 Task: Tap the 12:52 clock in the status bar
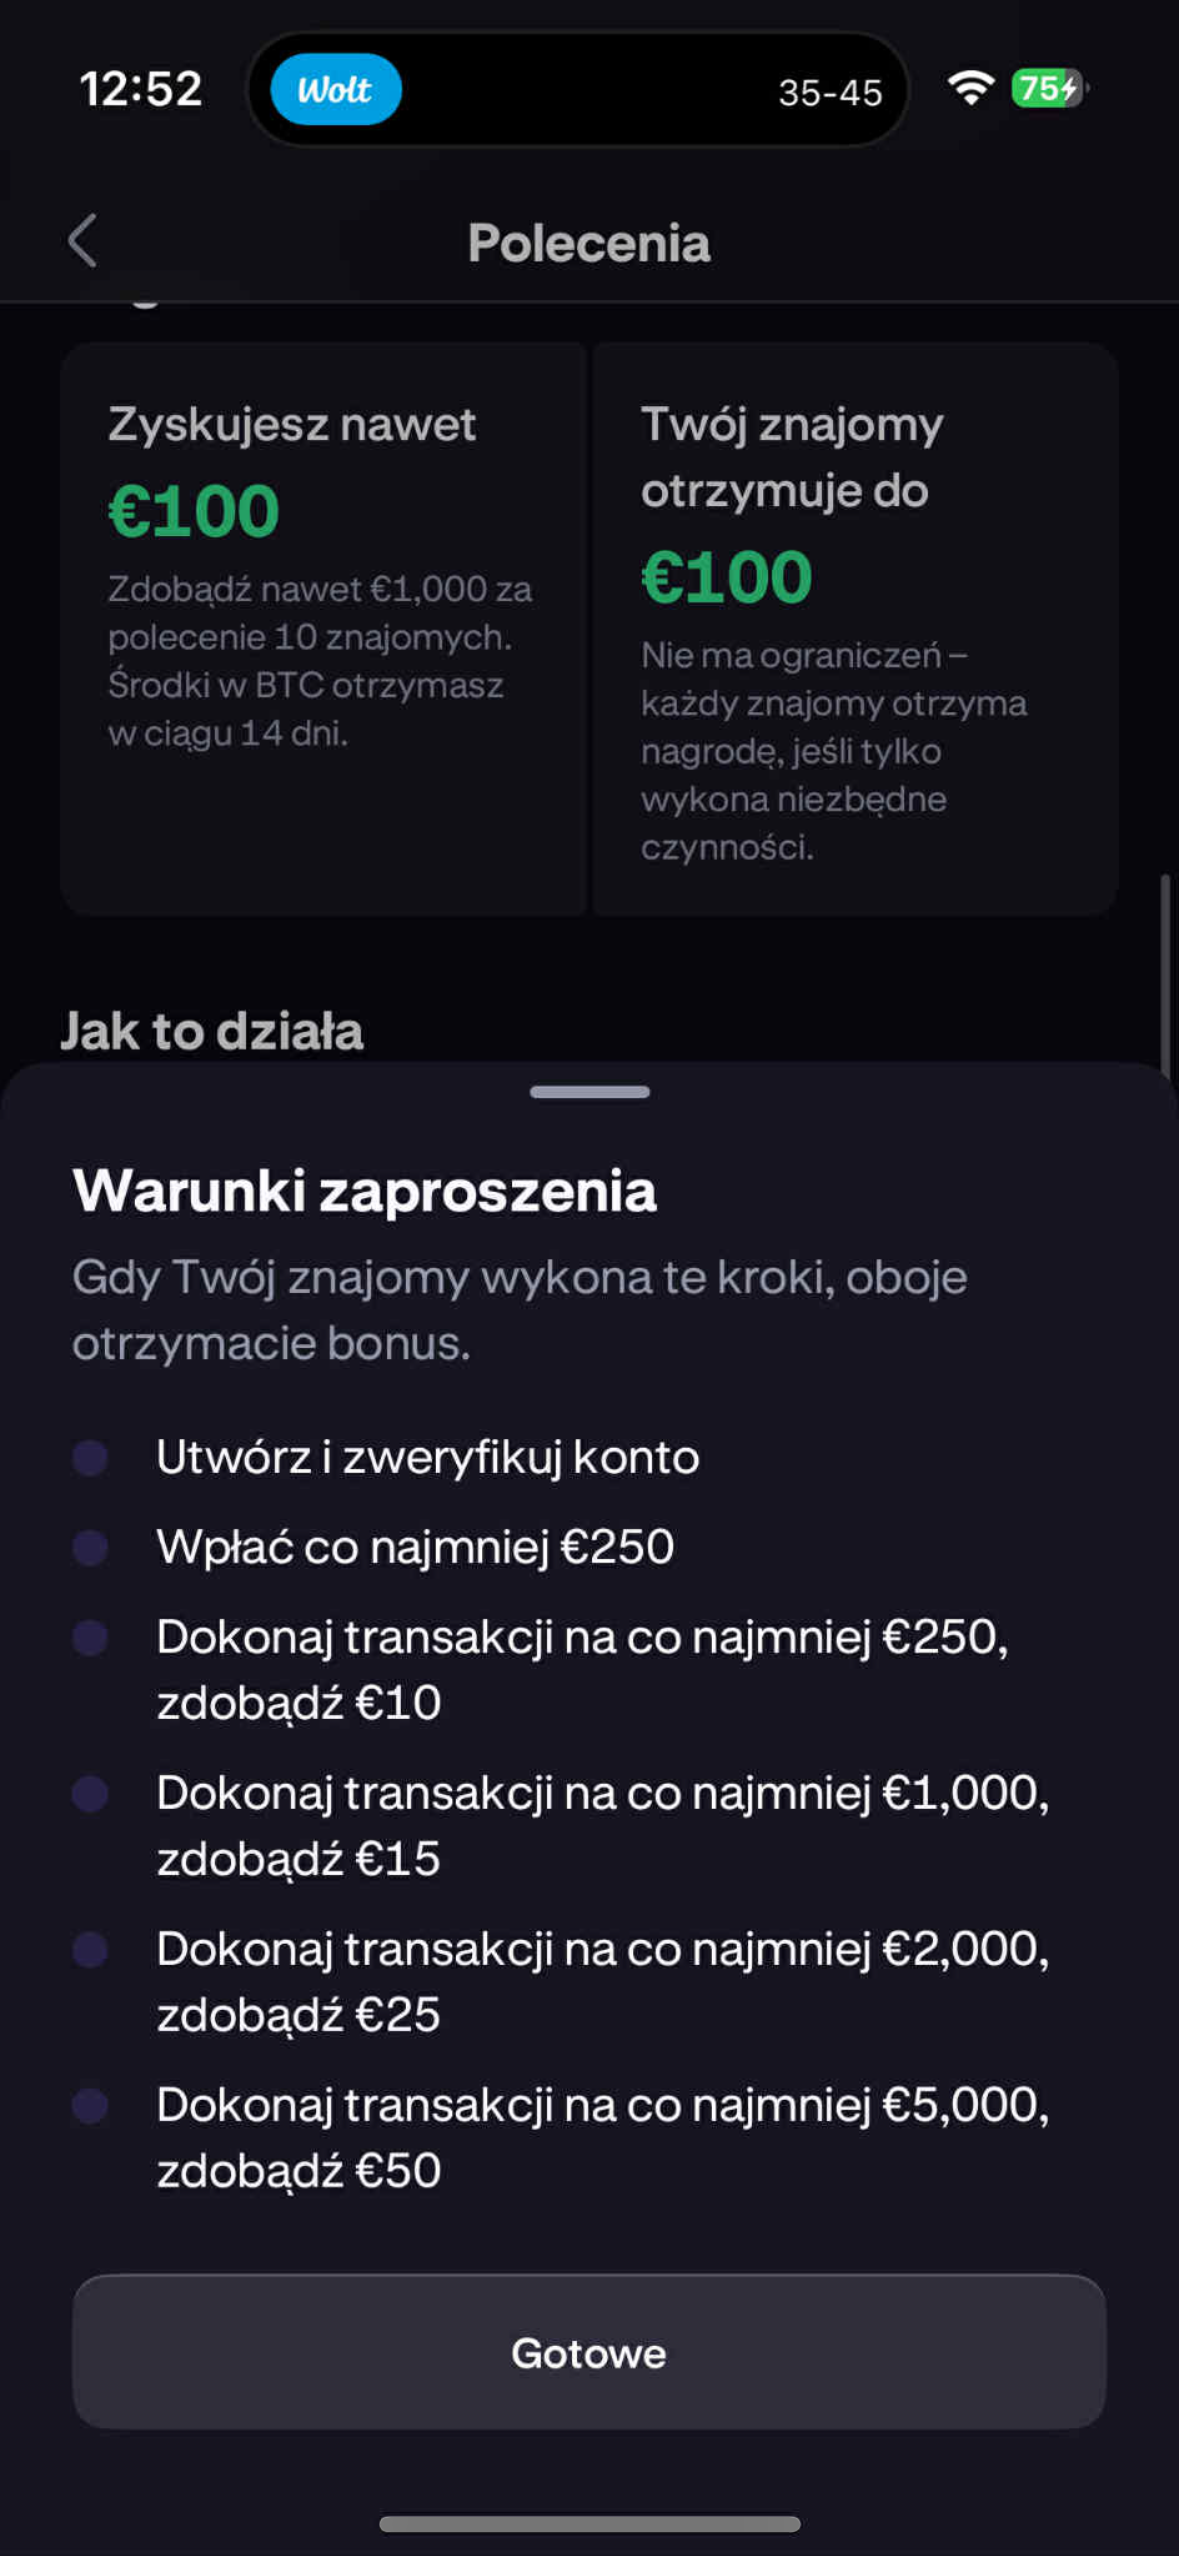(141, 89)
